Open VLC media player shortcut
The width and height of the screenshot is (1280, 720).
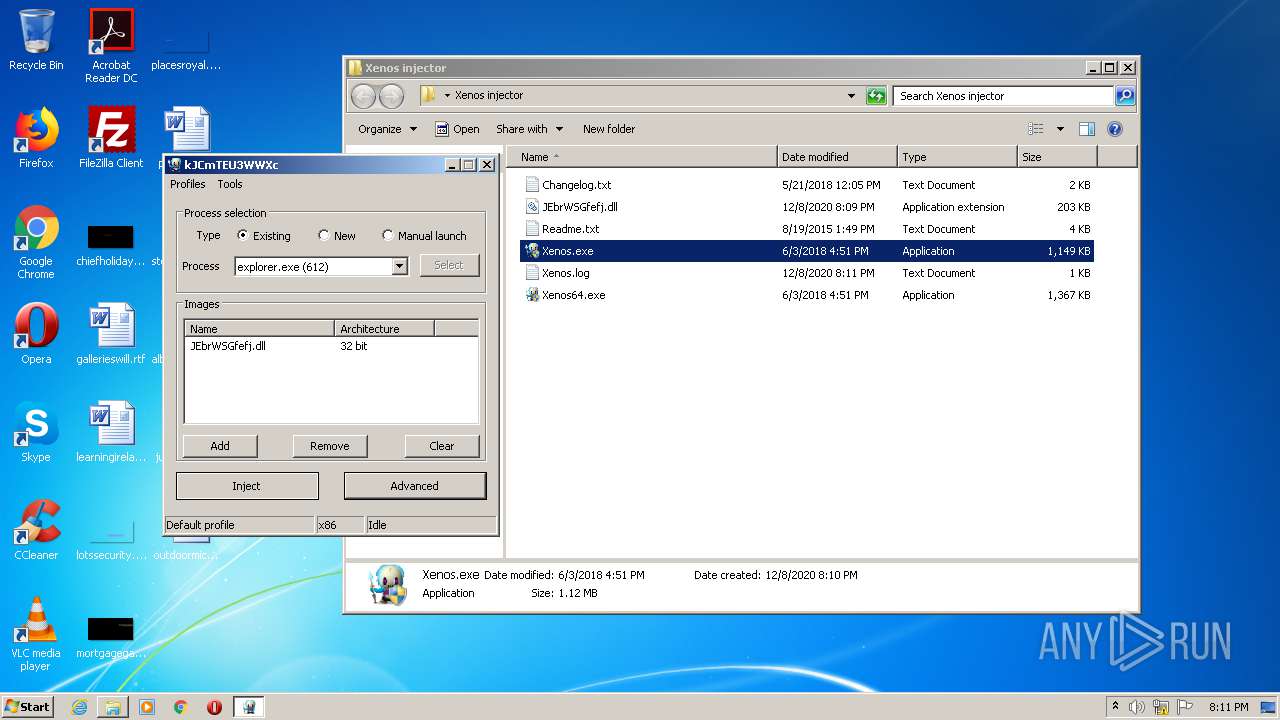[36, 634]
